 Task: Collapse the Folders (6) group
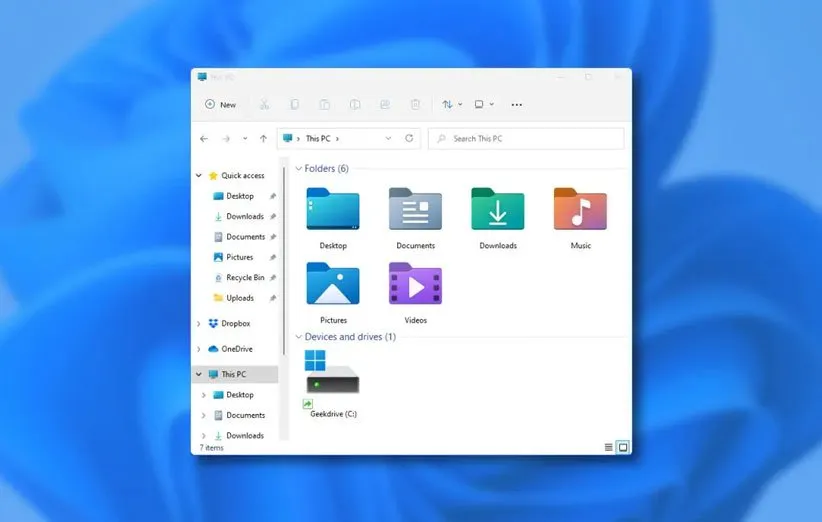pyautogui.click(x=298, y=169)
